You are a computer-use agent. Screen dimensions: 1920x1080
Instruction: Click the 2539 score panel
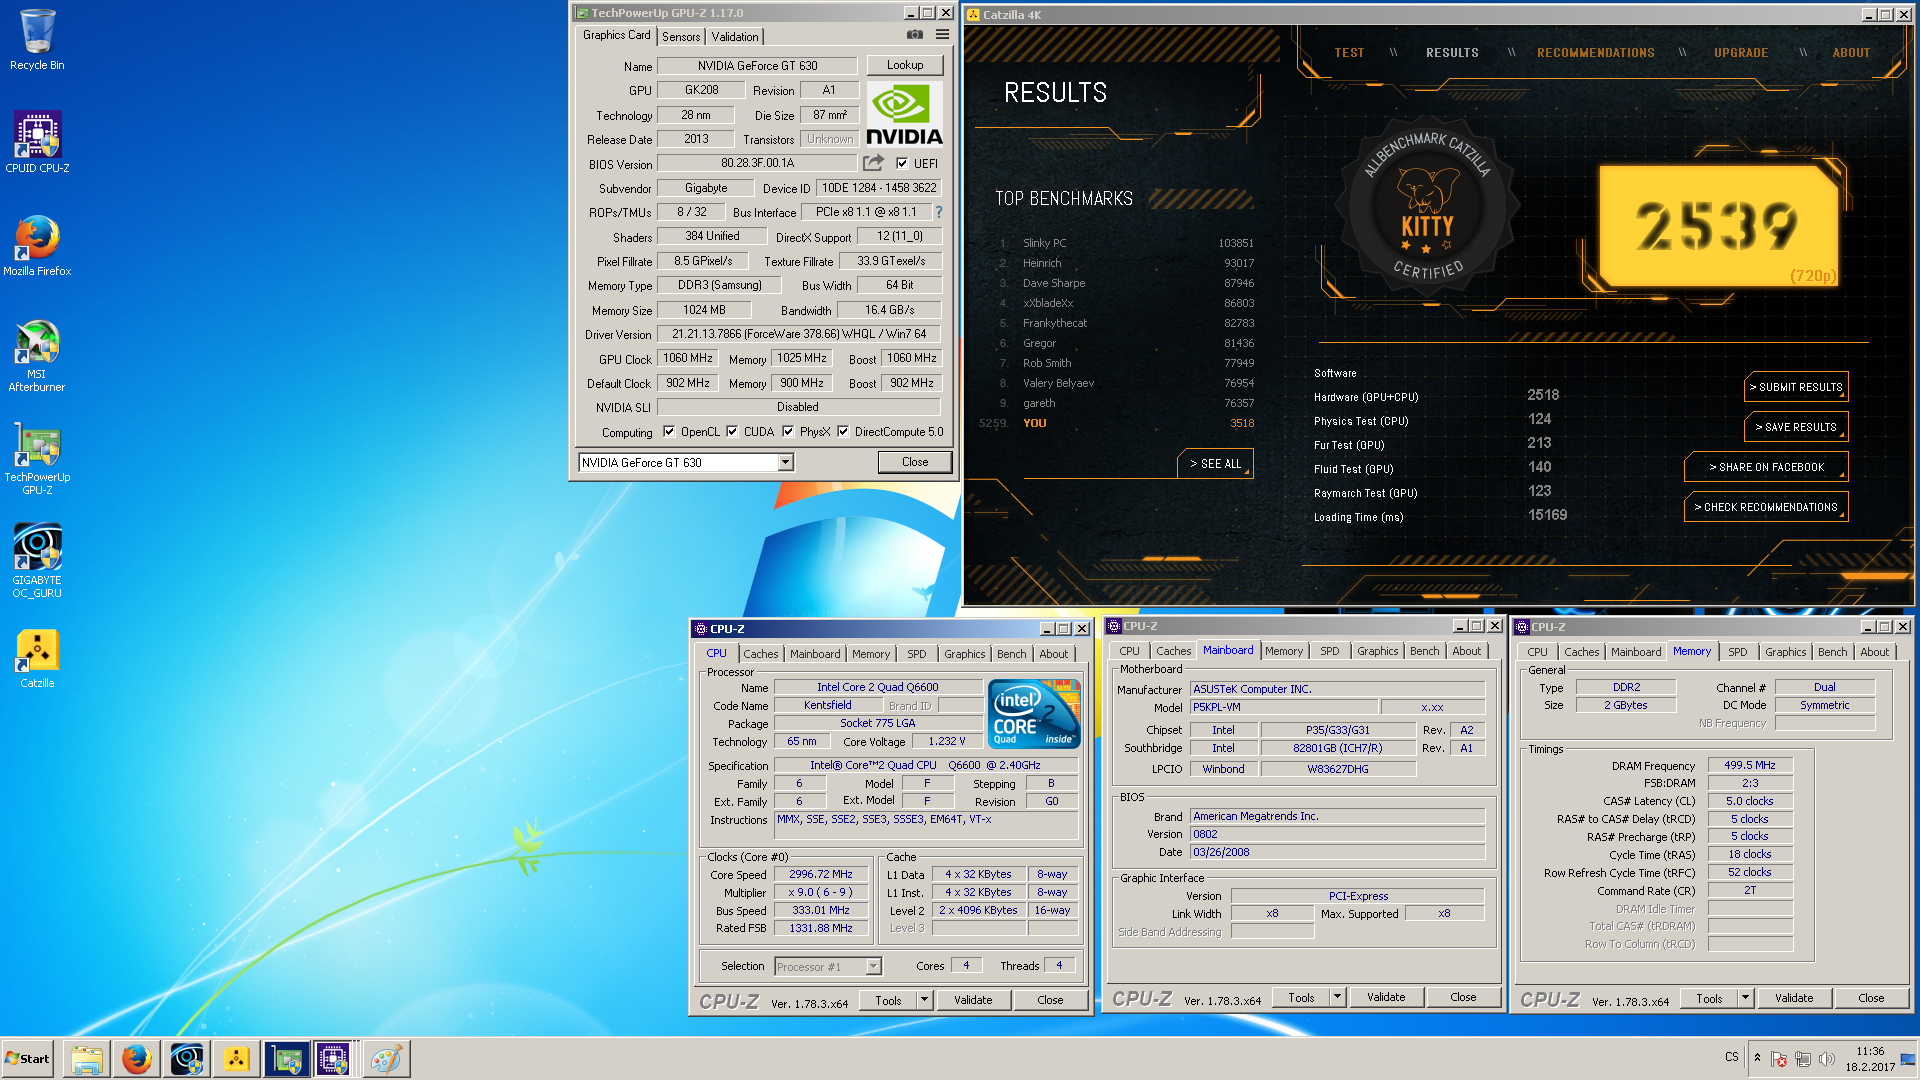[x=1718, y=226]
